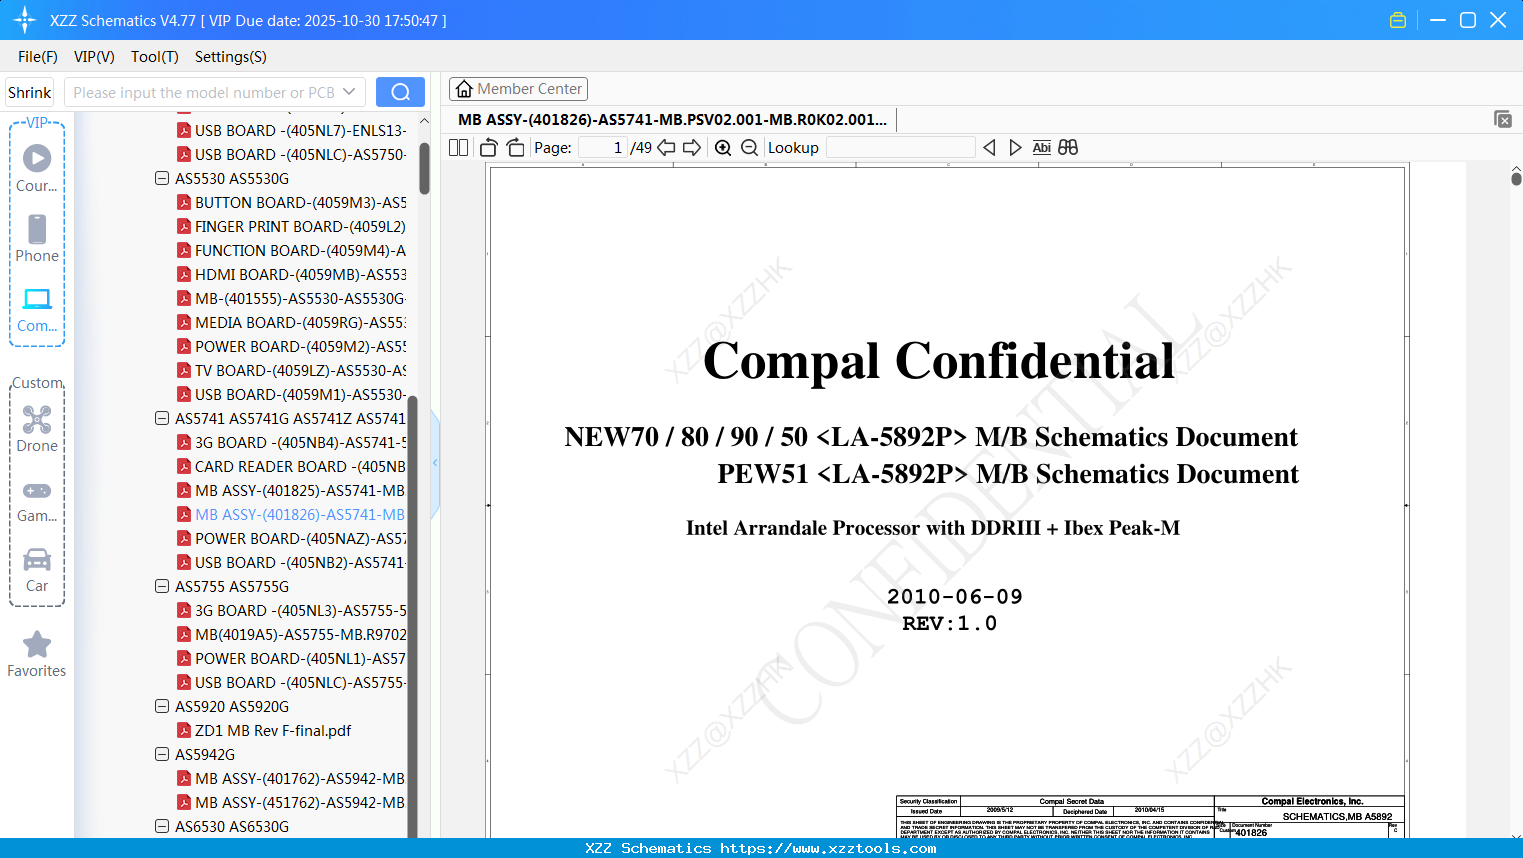
Task: Open the VIP(V) menu
Action: 94,57
